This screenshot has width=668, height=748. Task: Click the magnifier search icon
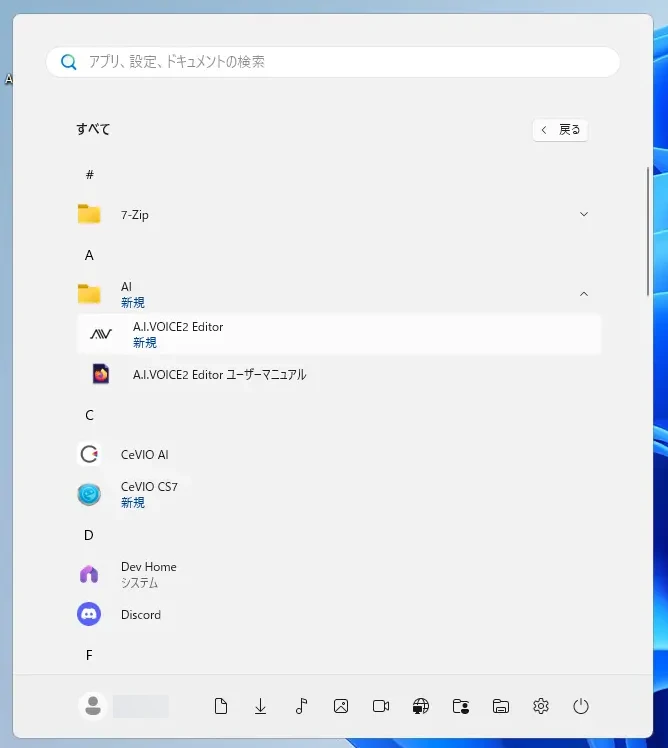coord(68,62)
